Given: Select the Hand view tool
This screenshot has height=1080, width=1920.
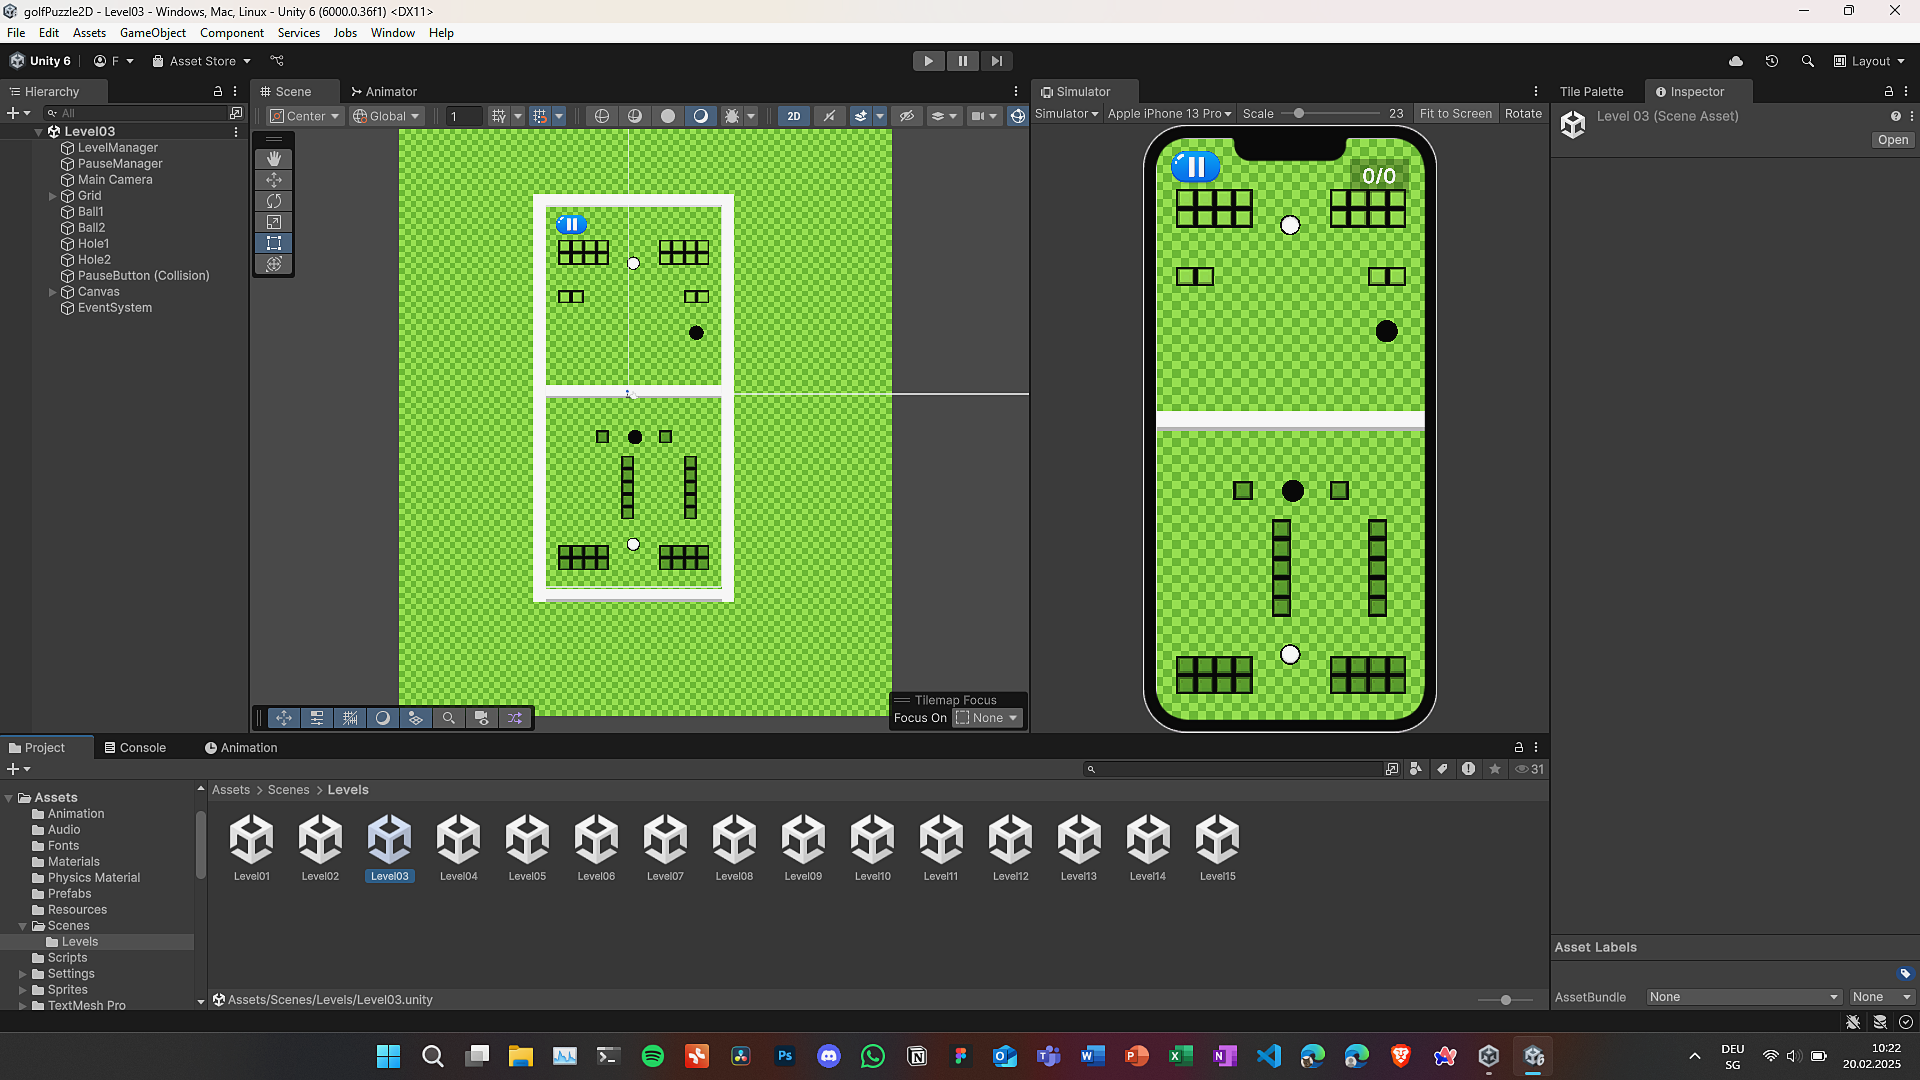Looking at the screenshot, I should click(x=273, y=159).
